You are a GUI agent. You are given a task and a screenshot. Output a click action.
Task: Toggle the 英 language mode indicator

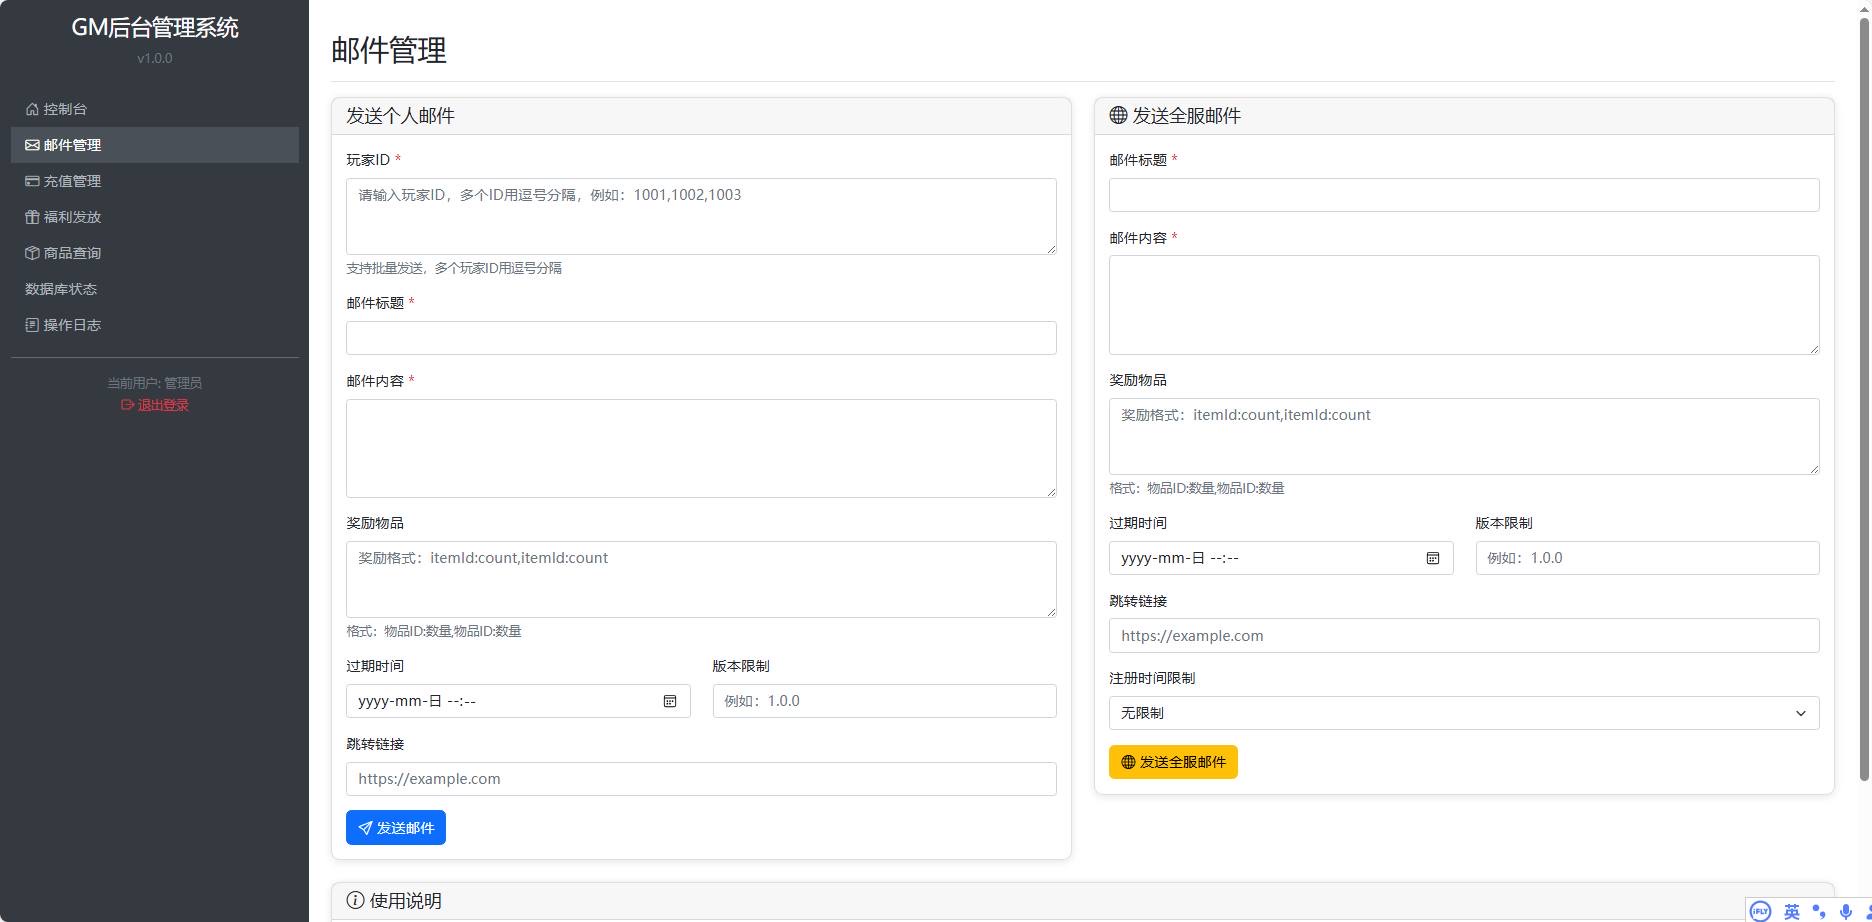[x=1792, y=911]
